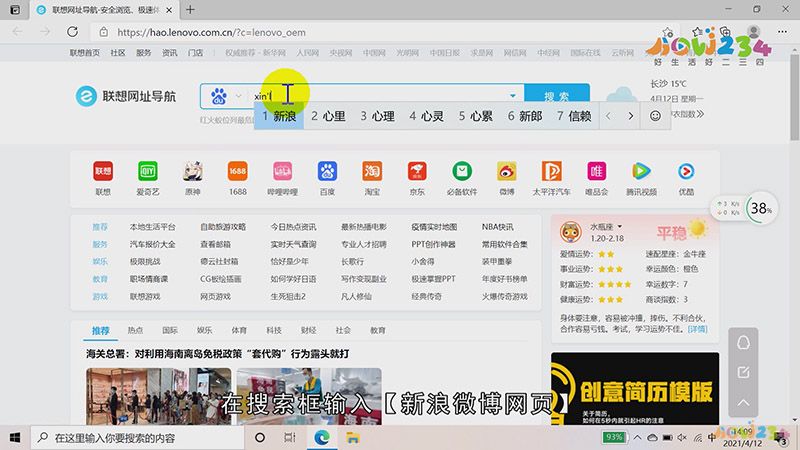Expand the search engine selector dropdown
The image size is (800, 450).
(238, 96)
